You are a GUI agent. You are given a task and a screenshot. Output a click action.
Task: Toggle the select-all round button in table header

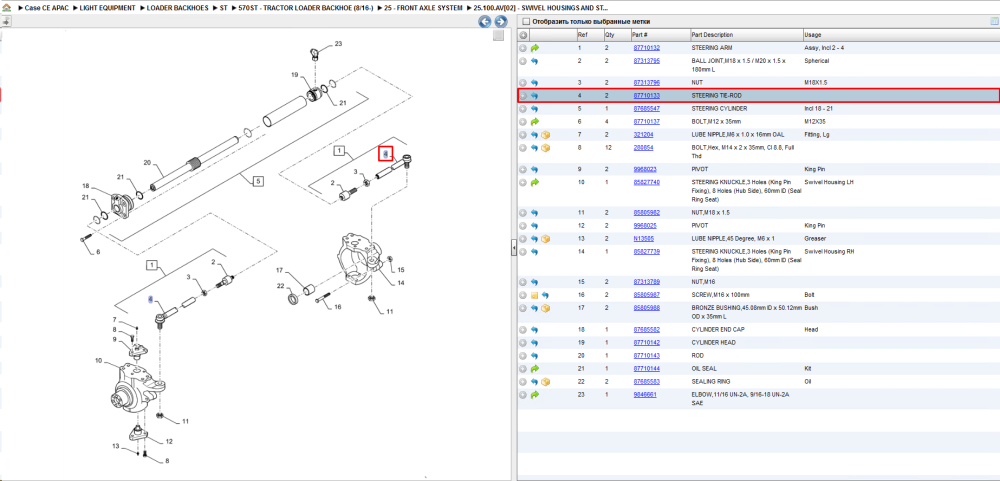click(x=523, y=34)
